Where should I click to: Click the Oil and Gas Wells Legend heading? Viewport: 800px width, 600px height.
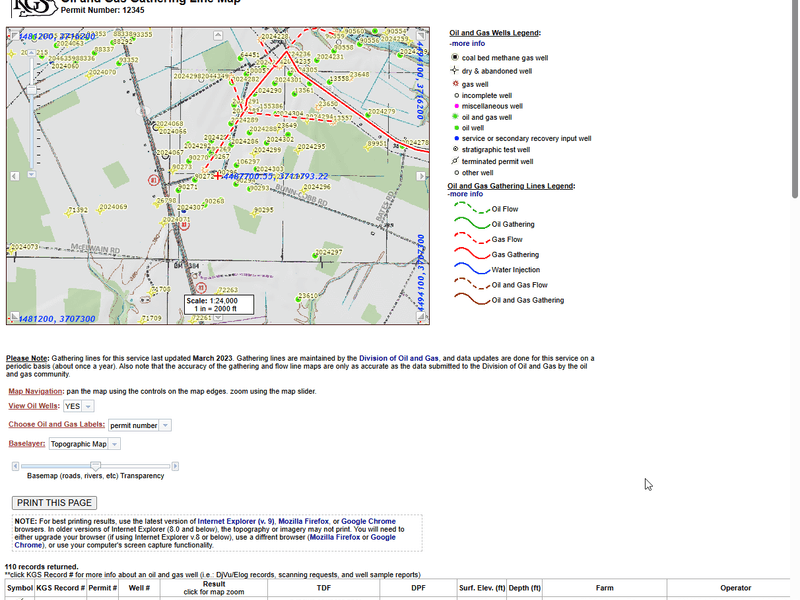pyautogui.click(x=494, y=33)
